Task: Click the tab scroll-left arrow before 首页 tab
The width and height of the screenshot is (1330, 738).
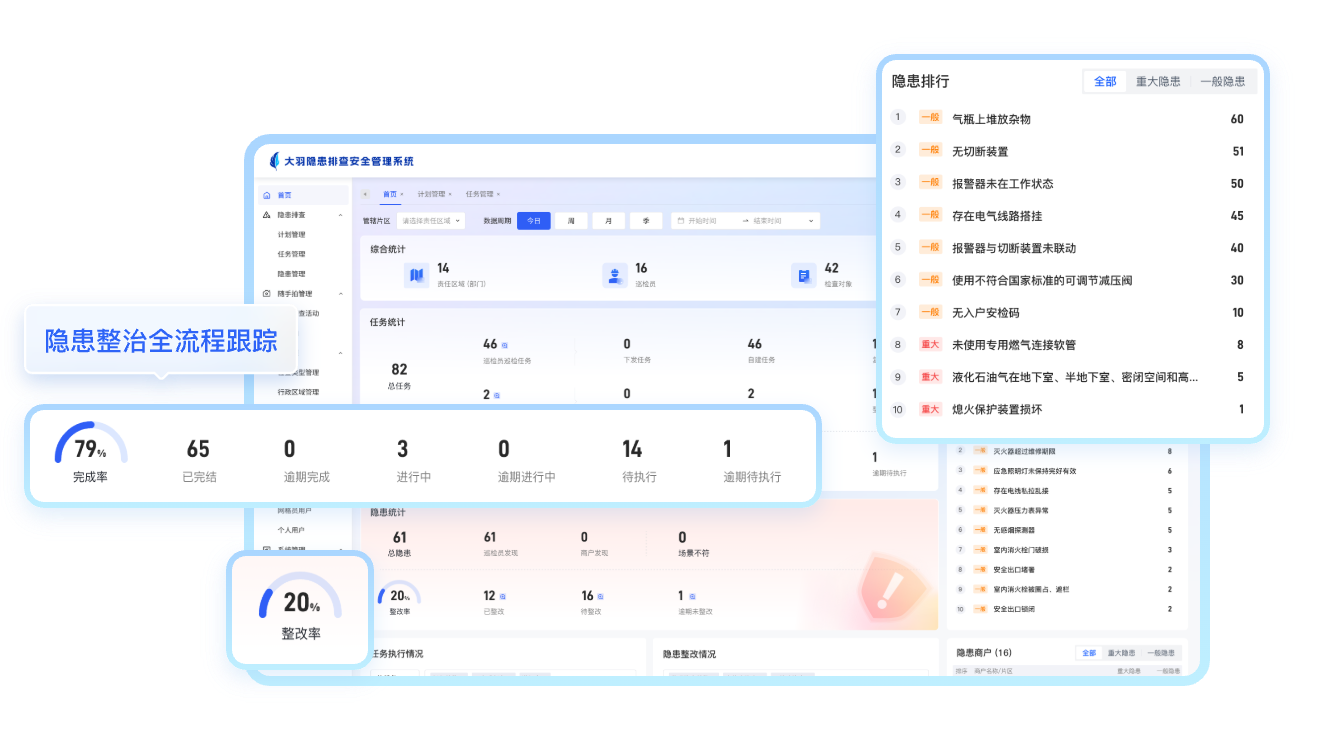Action: [x=365, y=194]
